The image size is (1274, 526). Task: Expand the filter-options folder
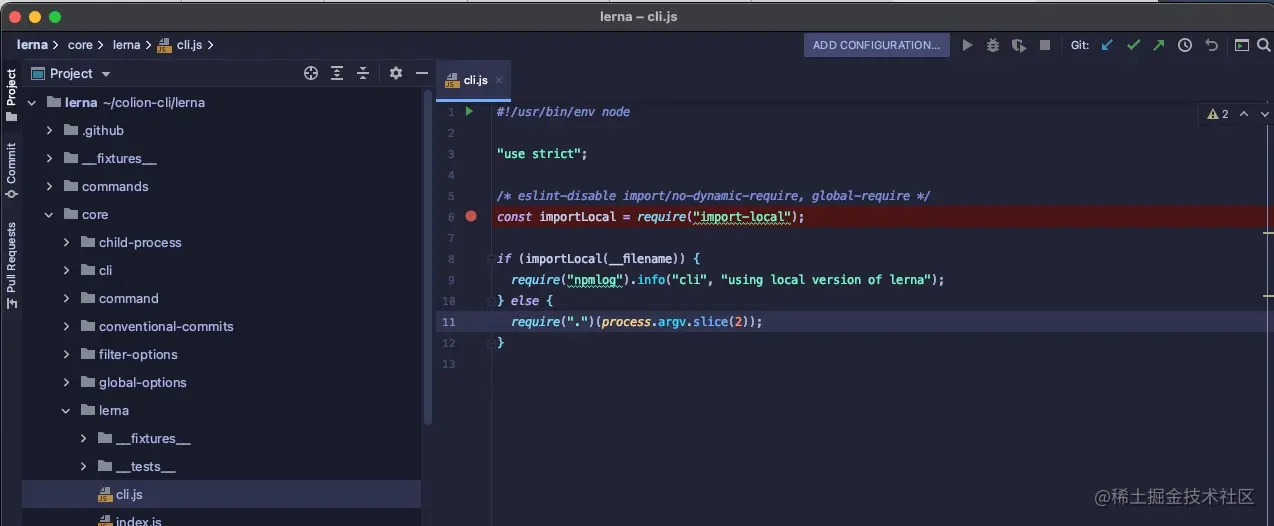point(66,354)
